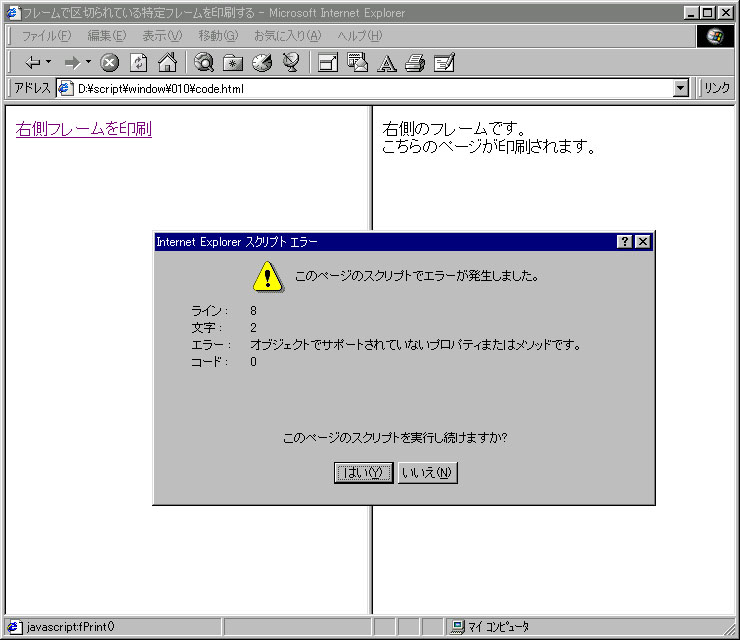Click the Refresh page icon
The image size is (740, 640).
point(138,63)
